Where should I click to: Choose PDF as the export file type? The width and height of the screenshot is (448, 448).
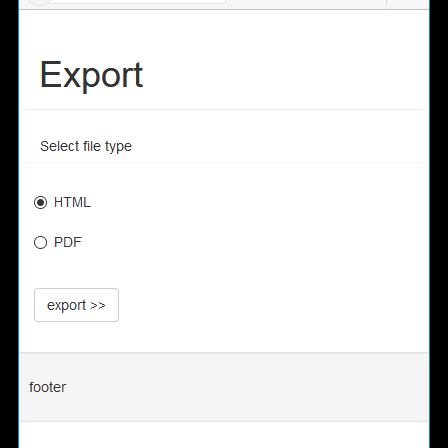click(40, 242)
